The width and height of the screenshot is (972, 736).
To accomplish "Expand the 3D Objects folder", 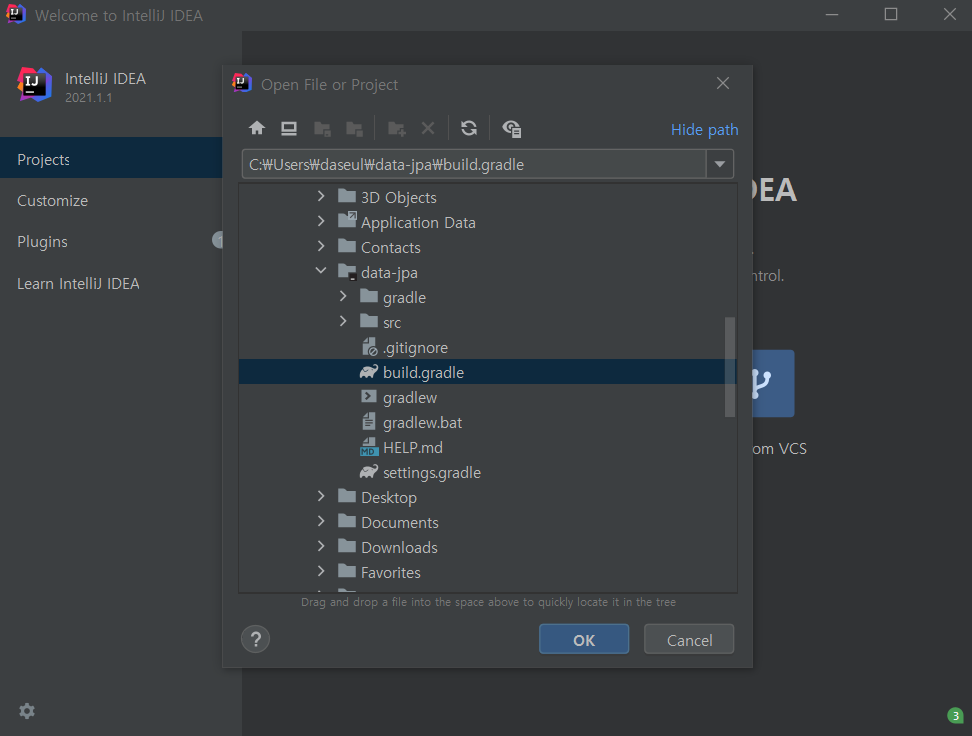I will tap(321, 197).
